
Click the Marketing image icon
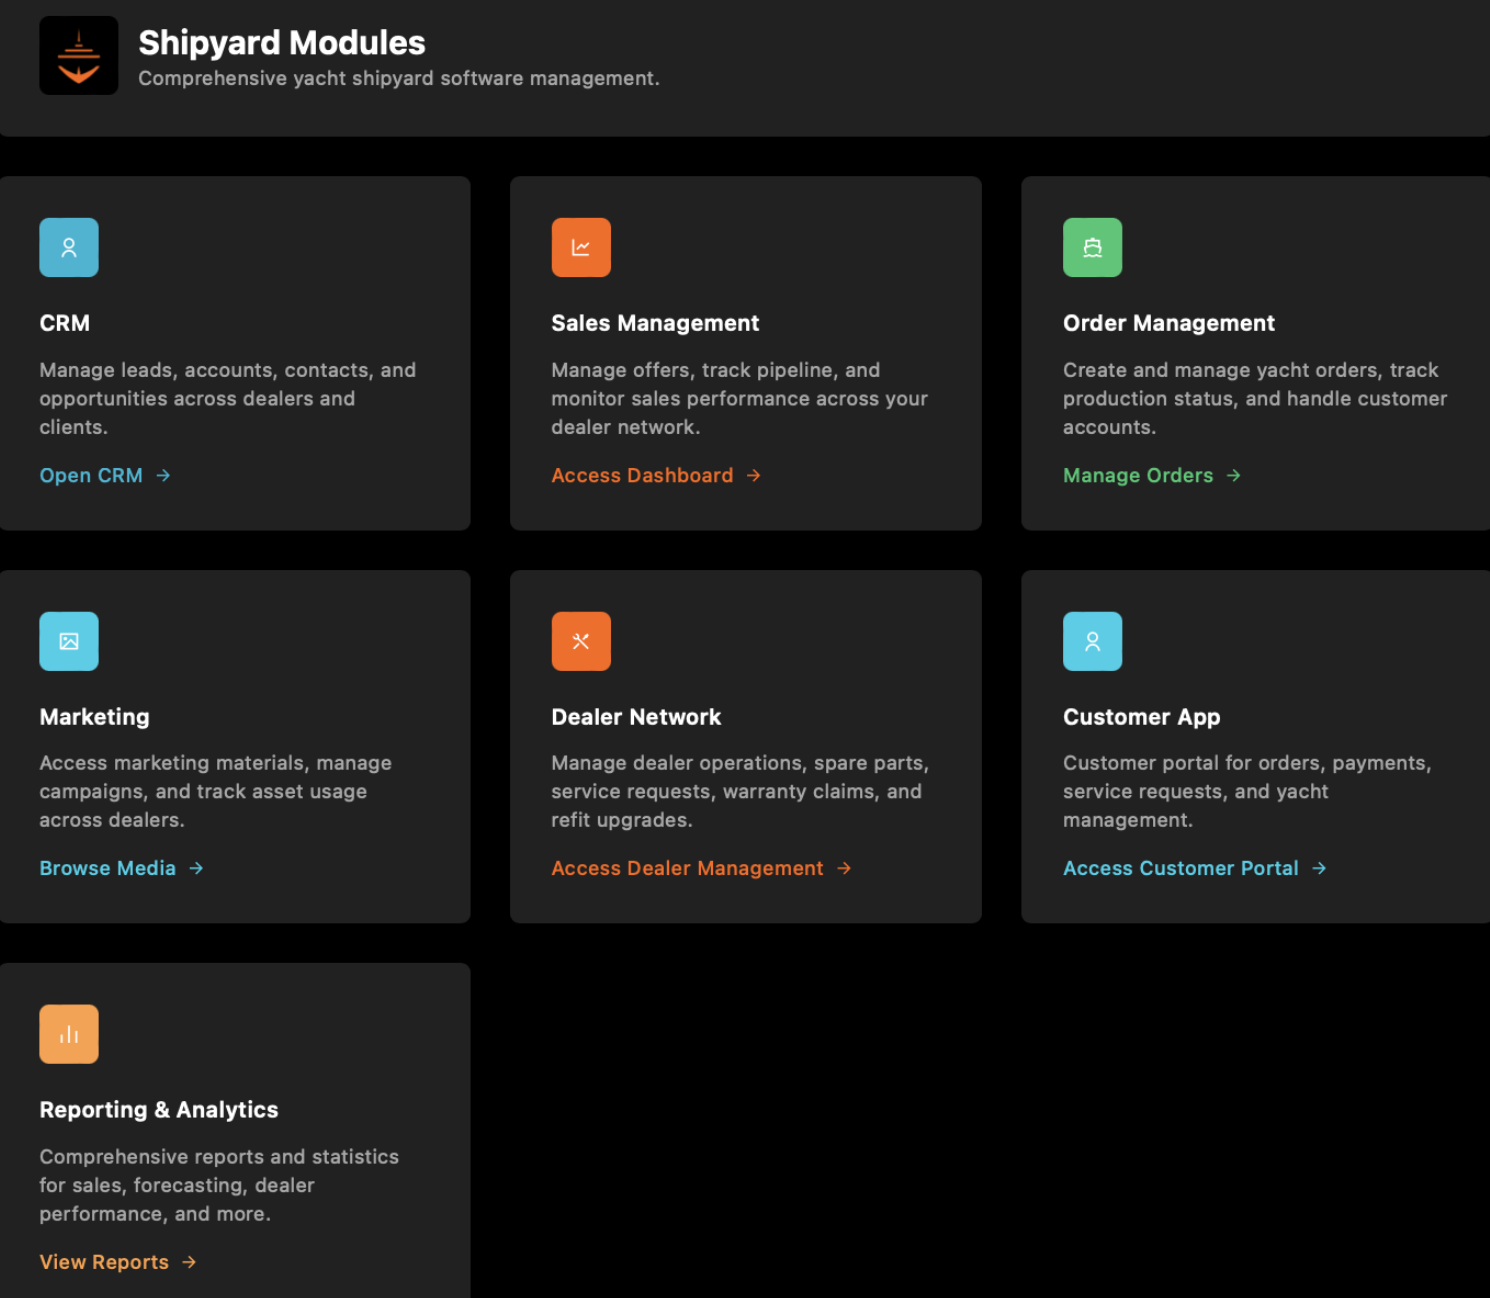pyautogui.click(x=69, y=641)
